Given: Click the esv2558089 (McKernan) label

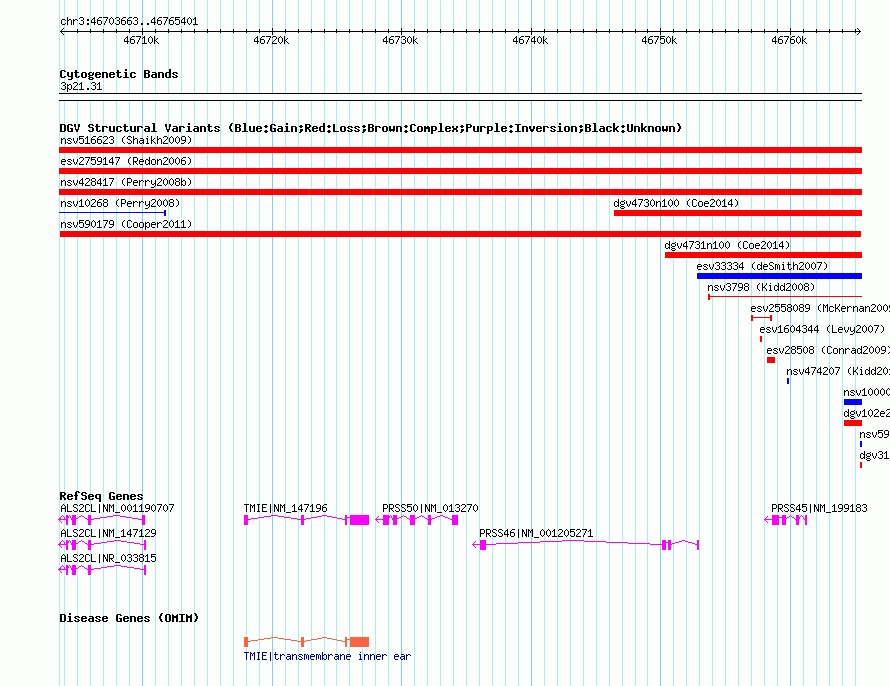Looking at the screenshot, I should pyautogui.click(x=820, y=308).
